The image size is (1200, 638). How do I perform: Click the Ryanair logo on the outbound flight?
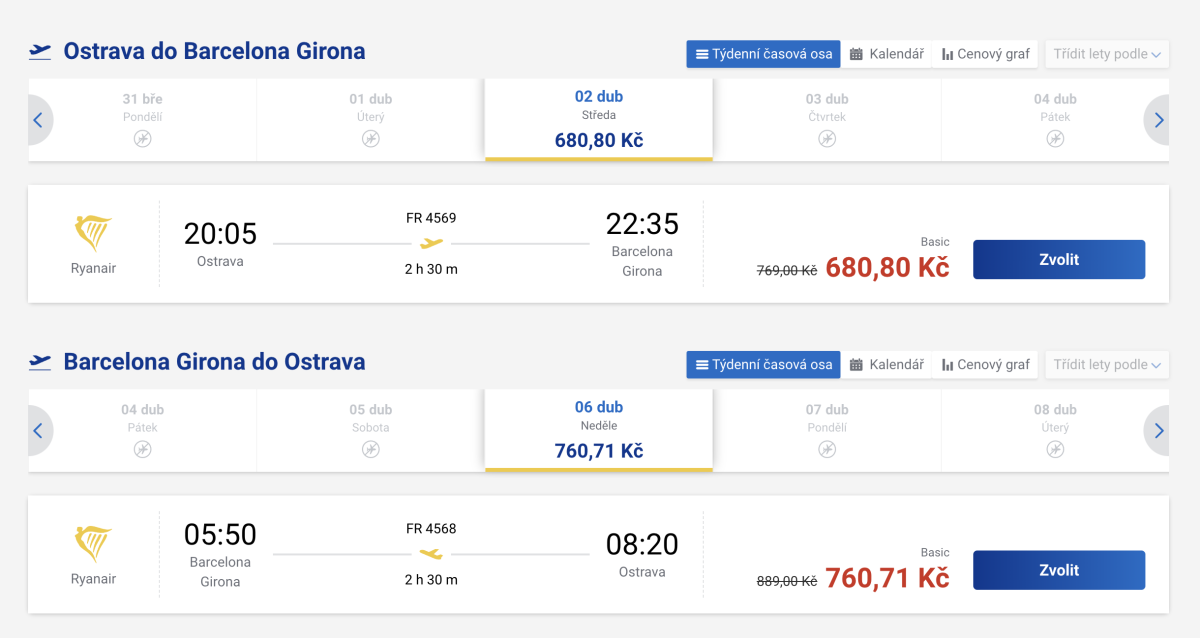[x=93, y=233]
